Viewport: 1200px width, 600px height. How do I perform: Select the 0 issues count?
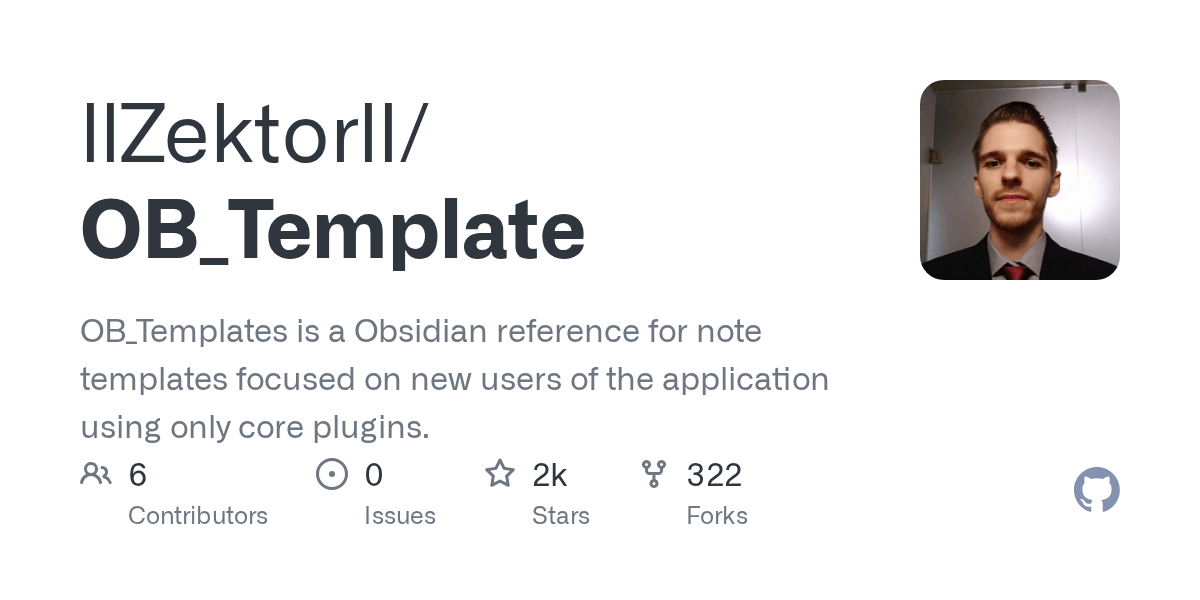[374, 475]
